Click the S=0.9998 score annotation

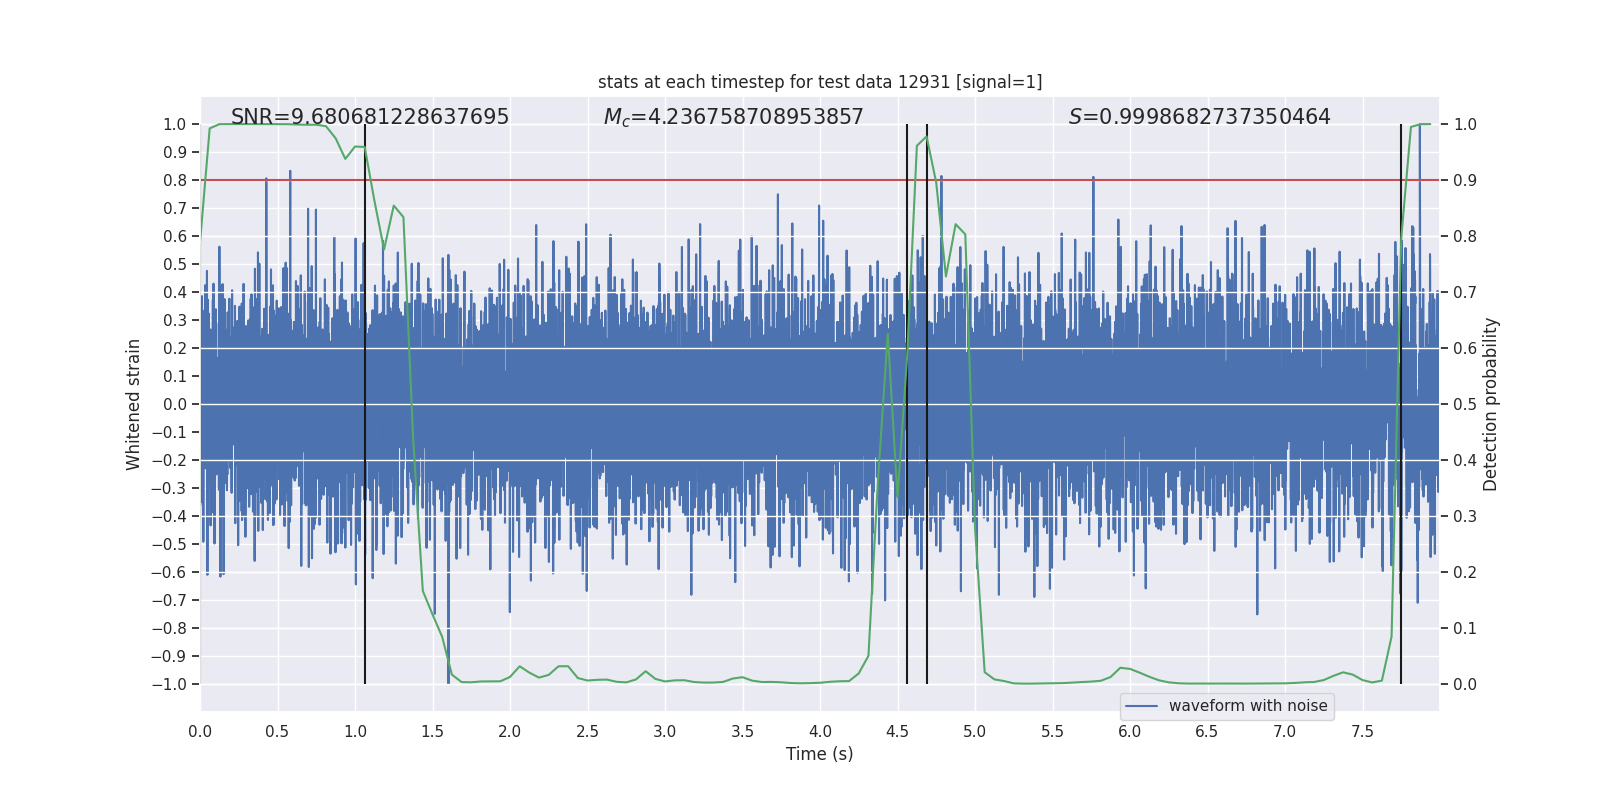pos(1200,117)
